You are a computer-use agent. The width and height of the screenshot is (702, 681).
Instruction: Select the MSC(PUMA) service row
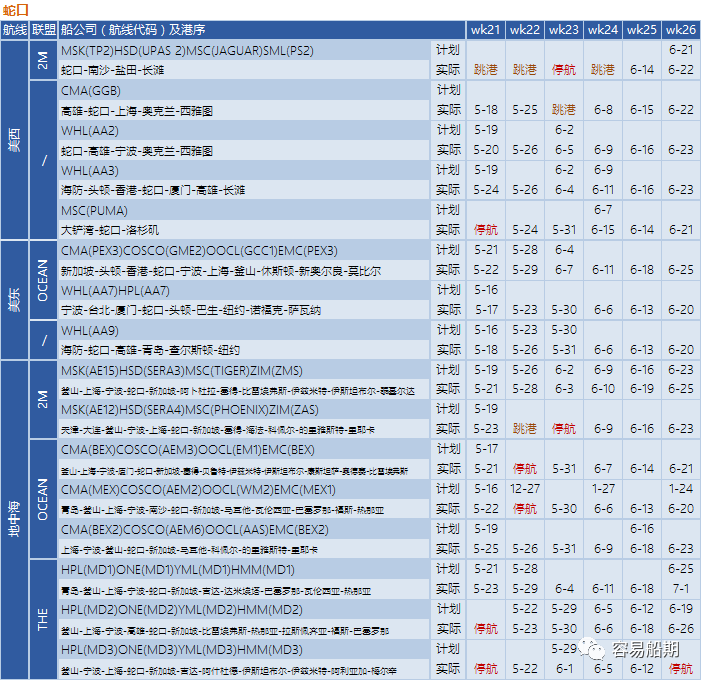click(x=244, y=211)
